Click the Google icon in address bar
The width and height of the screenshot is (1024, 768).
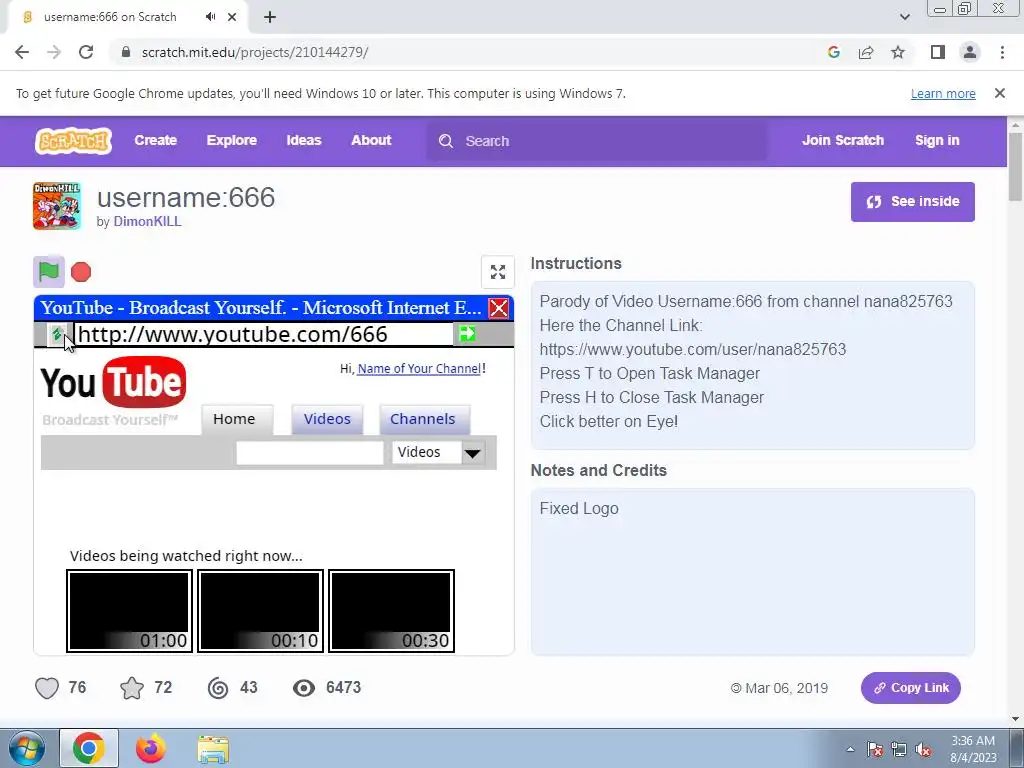833,52
